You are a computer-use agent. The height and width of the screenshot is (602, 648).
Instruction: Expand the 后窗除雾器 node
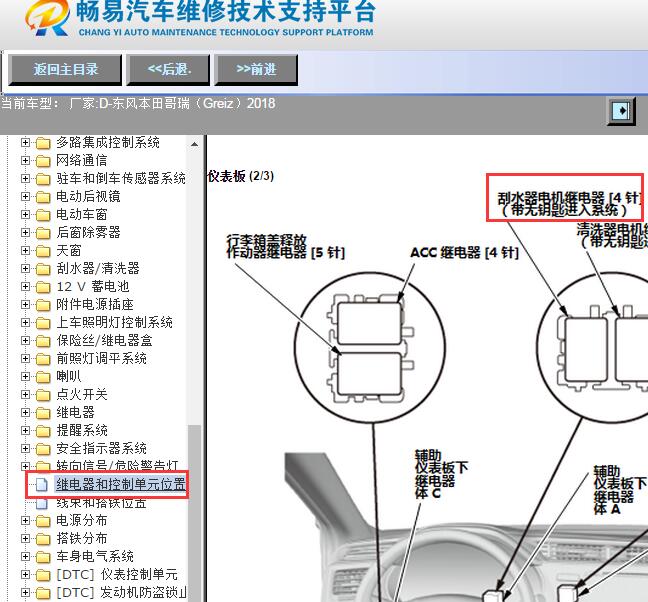[x=25, y=233]
